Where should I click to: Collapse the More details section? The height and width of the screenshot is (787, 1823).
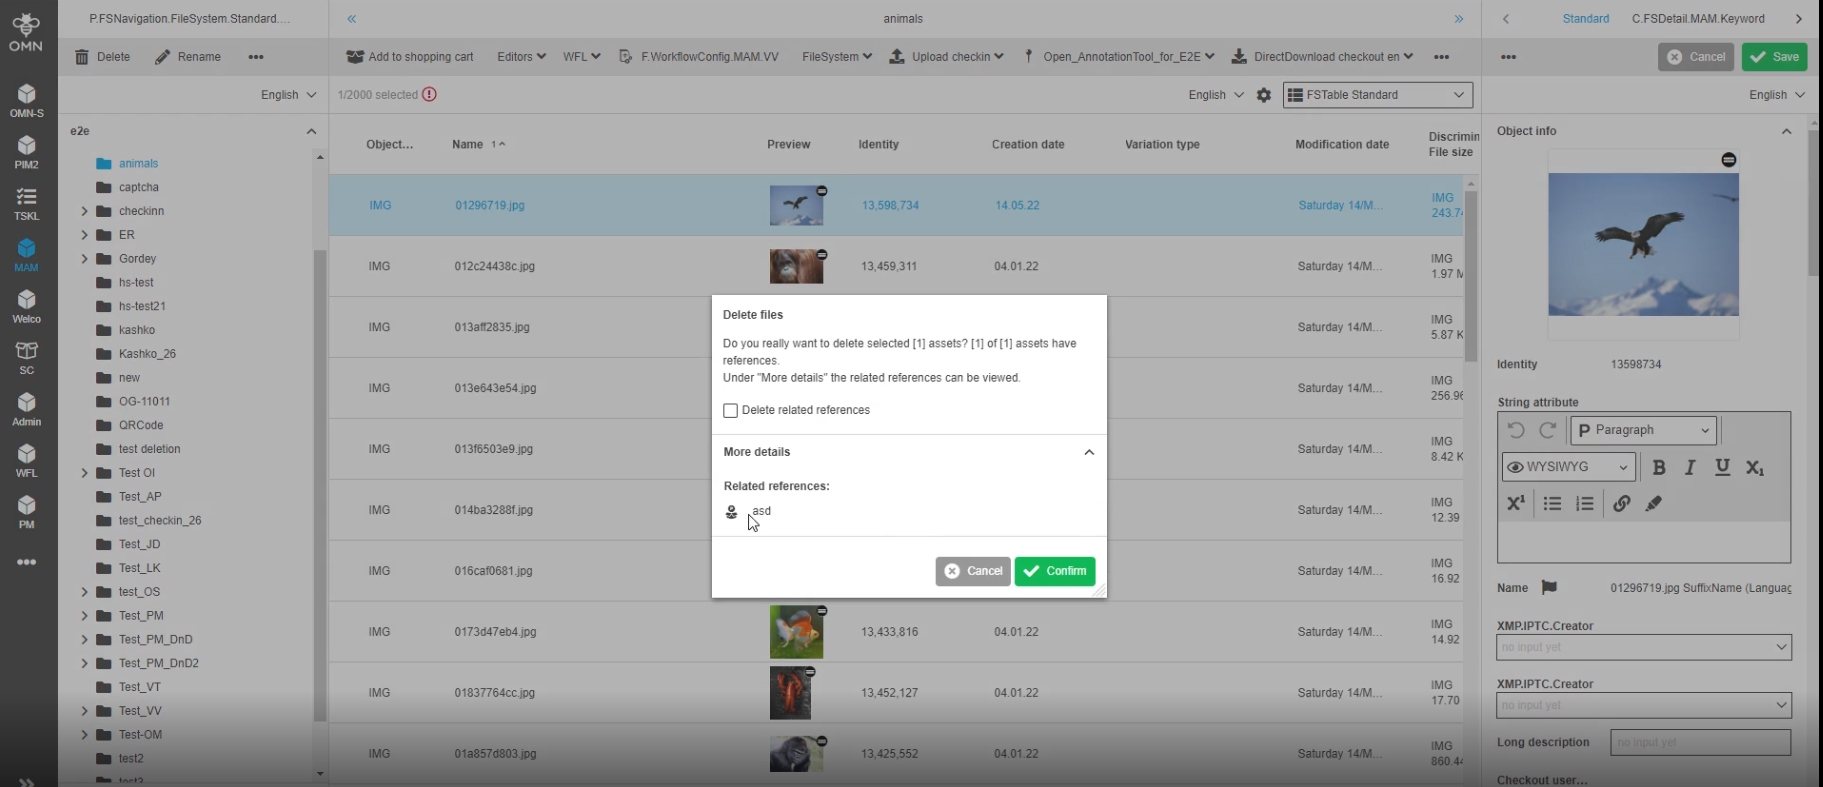(x=1089, y=452)
